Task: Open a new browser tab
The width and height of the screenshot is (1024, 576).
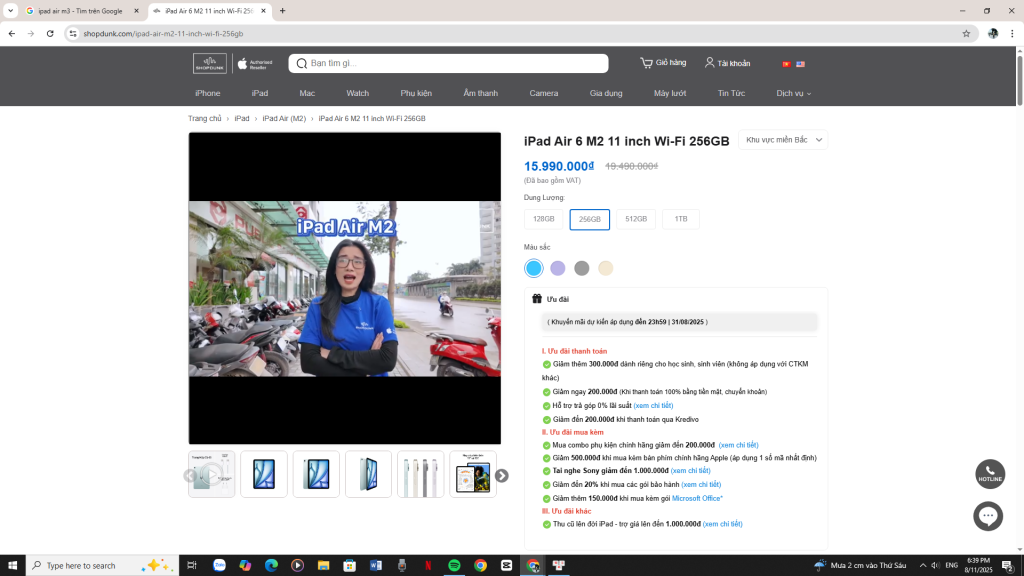Action: coord(283,11)
